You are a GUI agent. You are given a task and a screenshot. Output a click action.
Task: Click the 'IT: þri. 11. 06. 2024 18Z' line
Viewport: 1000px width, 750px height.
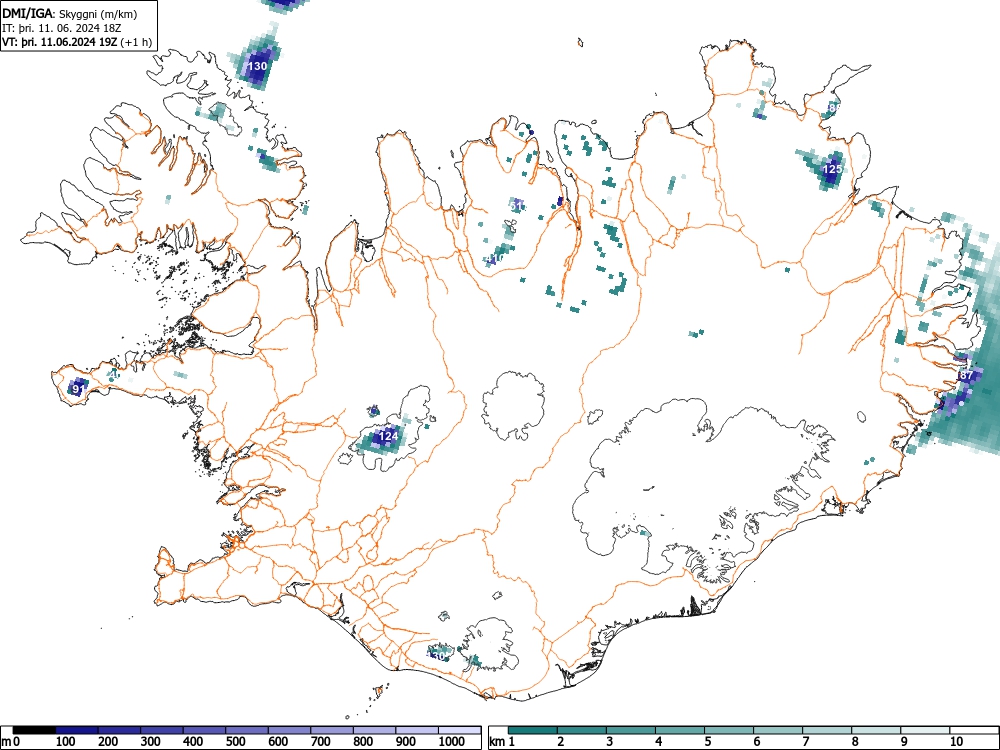pos(61,28)
